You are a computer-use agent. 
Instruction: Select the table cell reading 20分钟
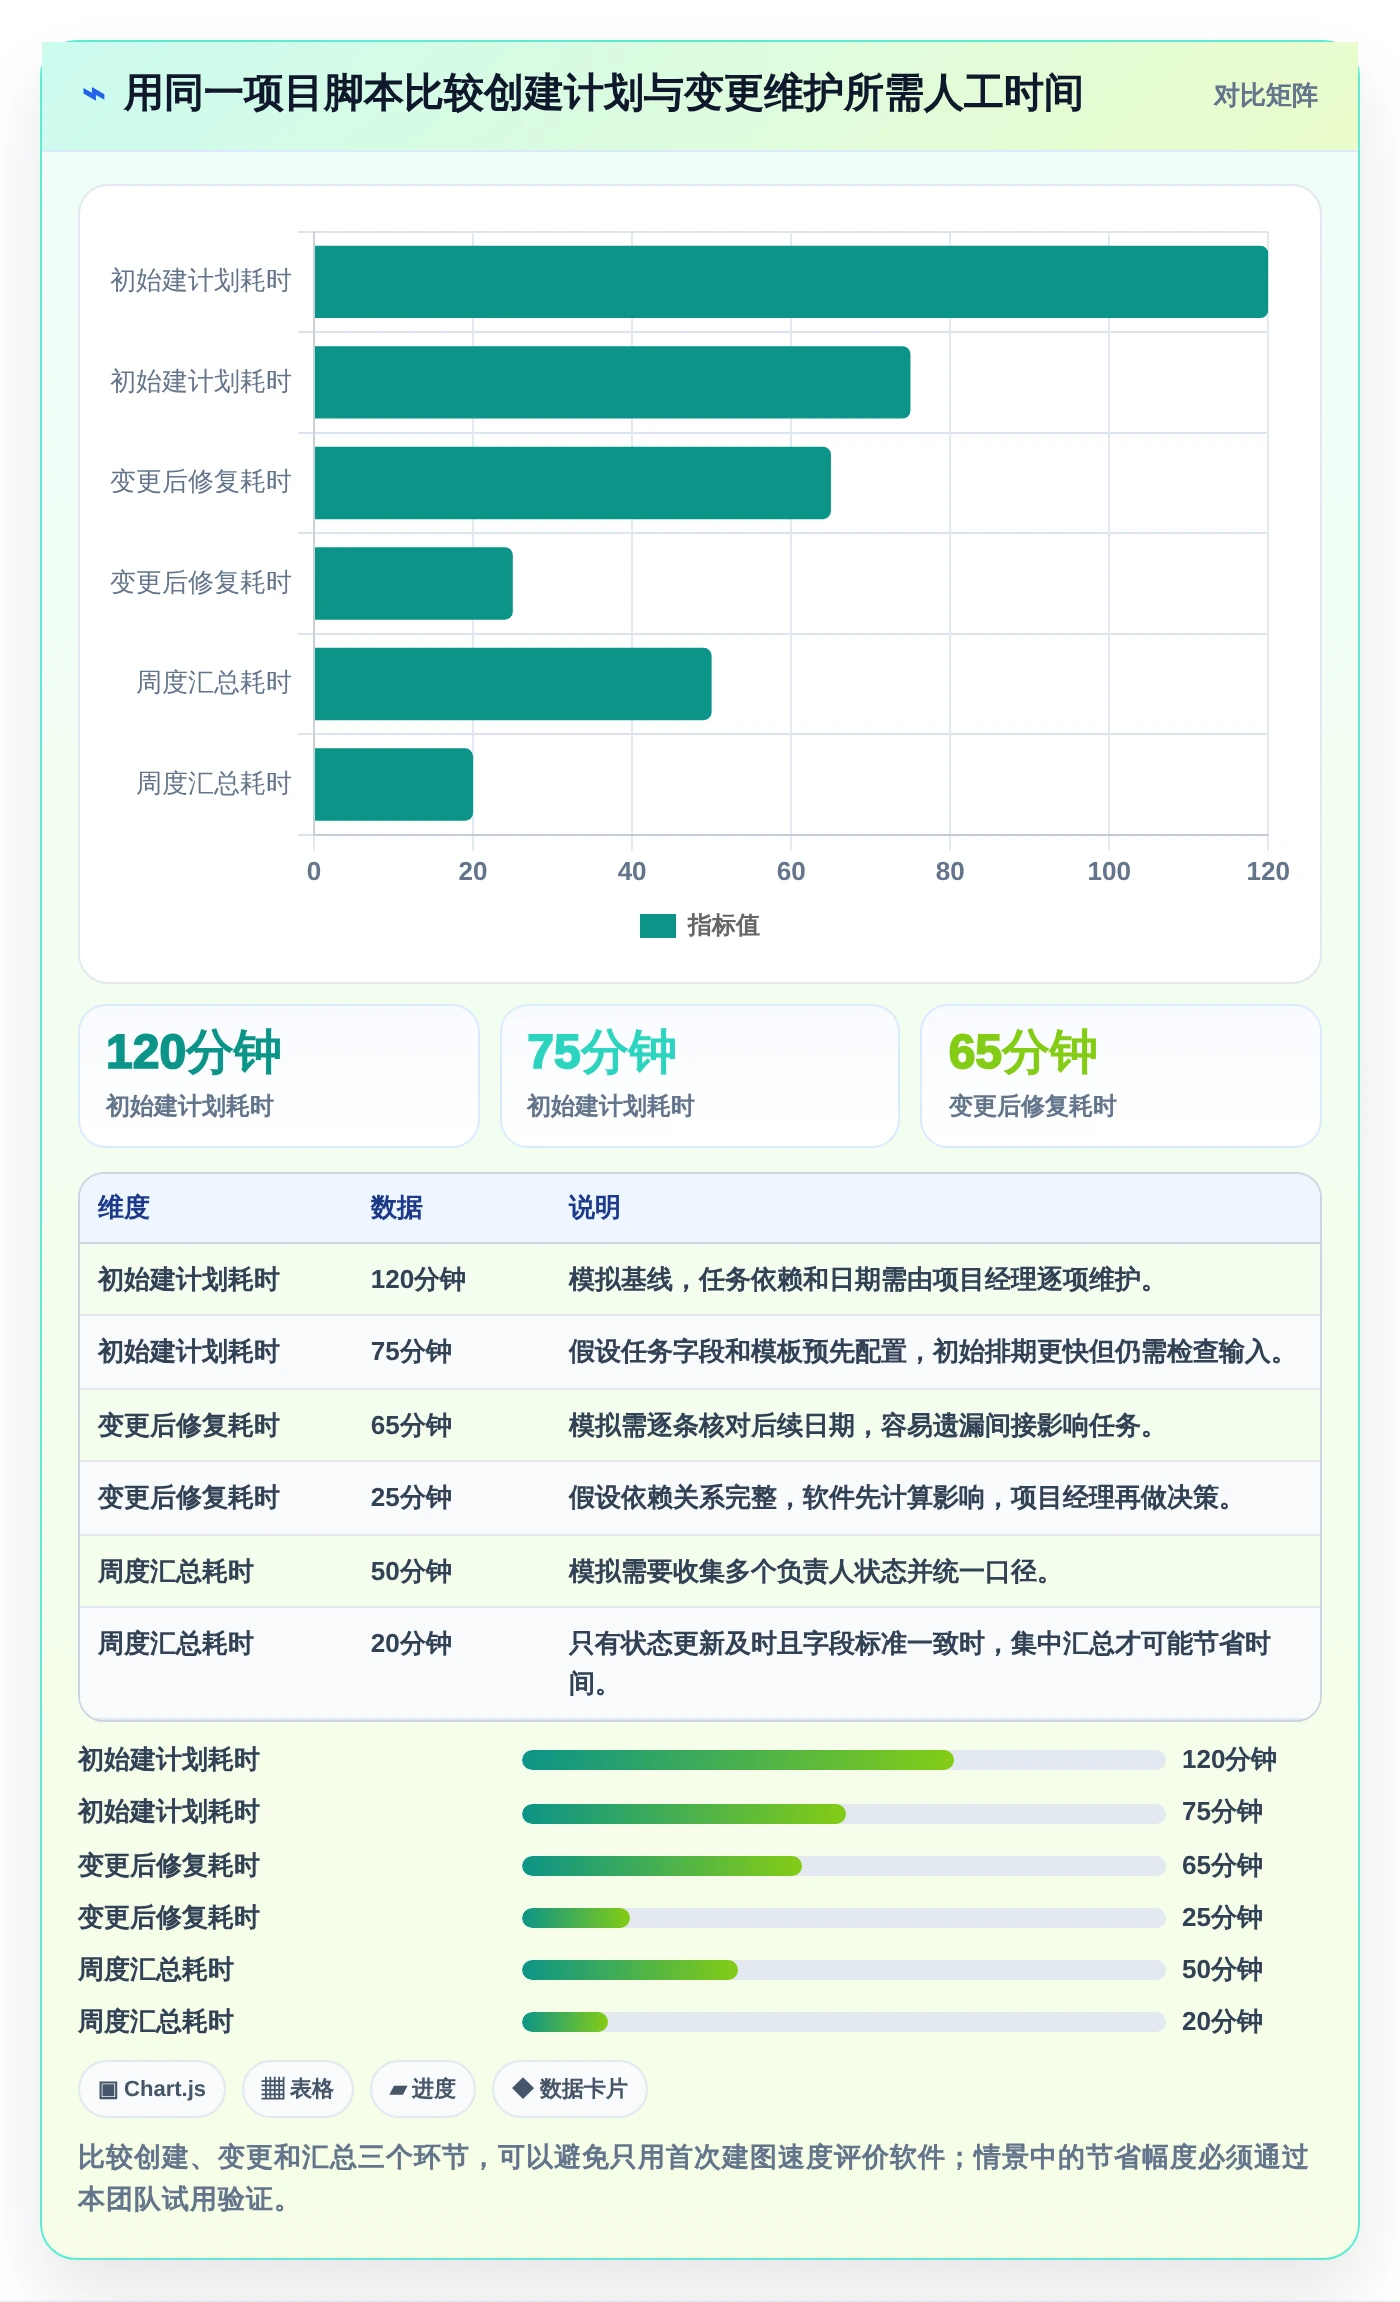pos(411,1644)
